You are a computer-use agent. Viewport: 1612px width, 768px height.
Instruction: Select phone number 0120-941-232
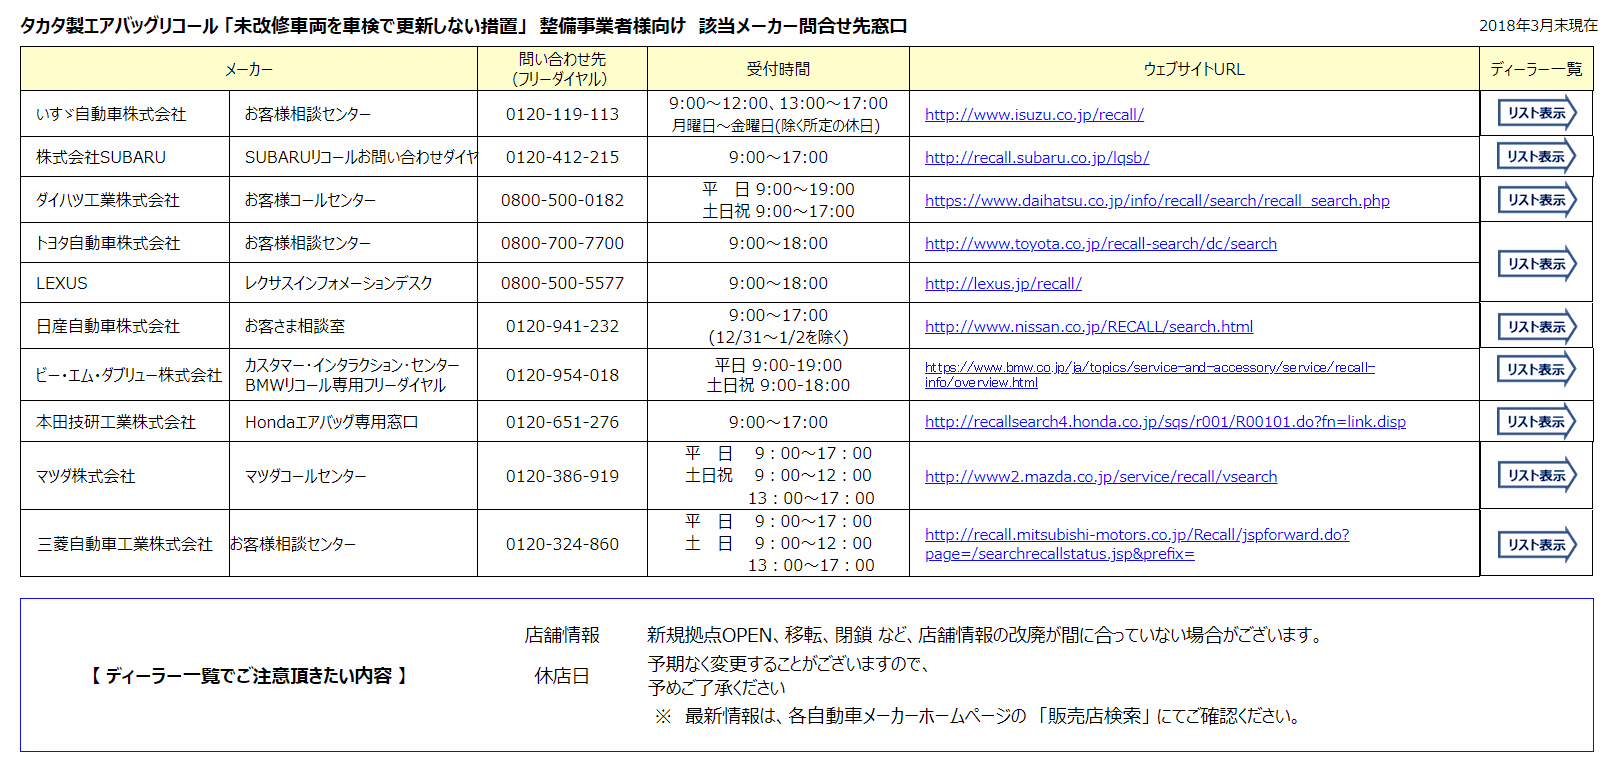click(562, 326)
